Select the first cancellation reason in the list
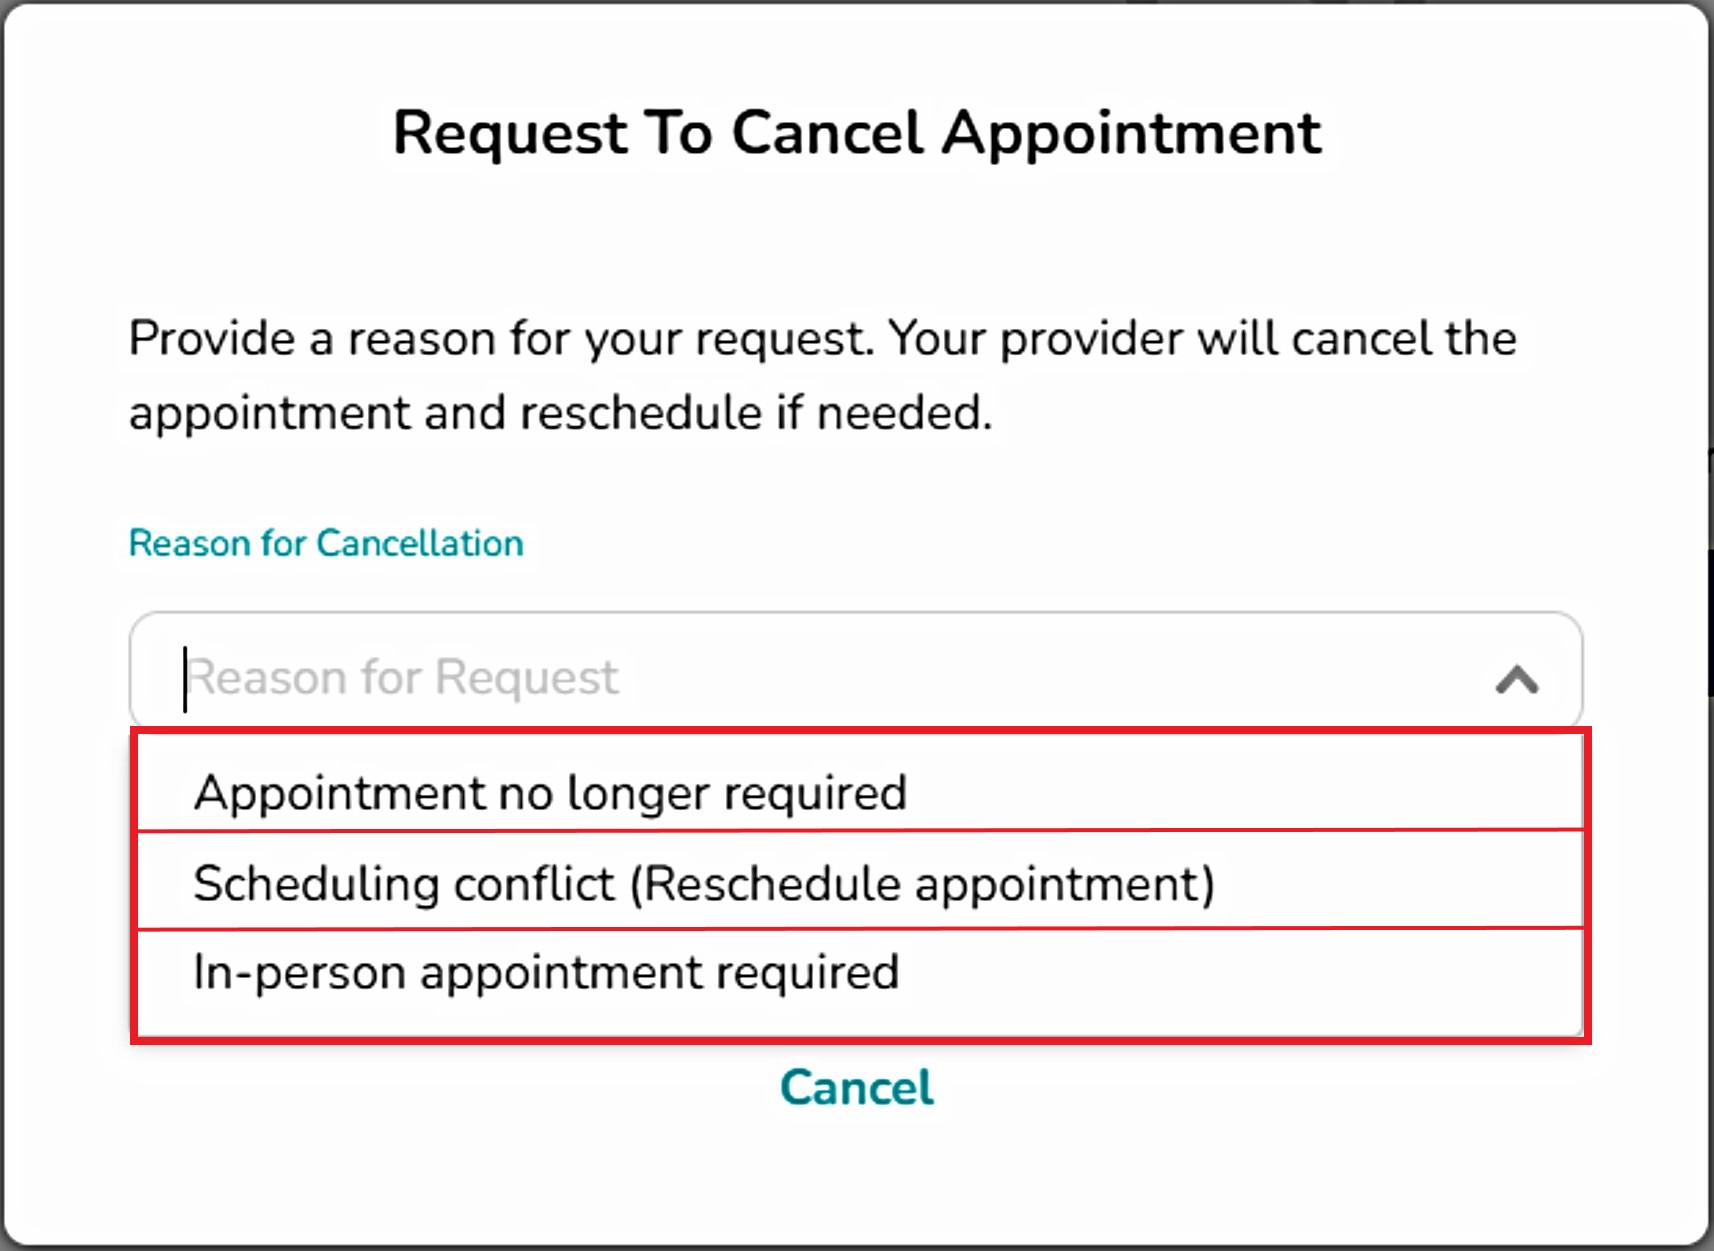 point(550,792)
